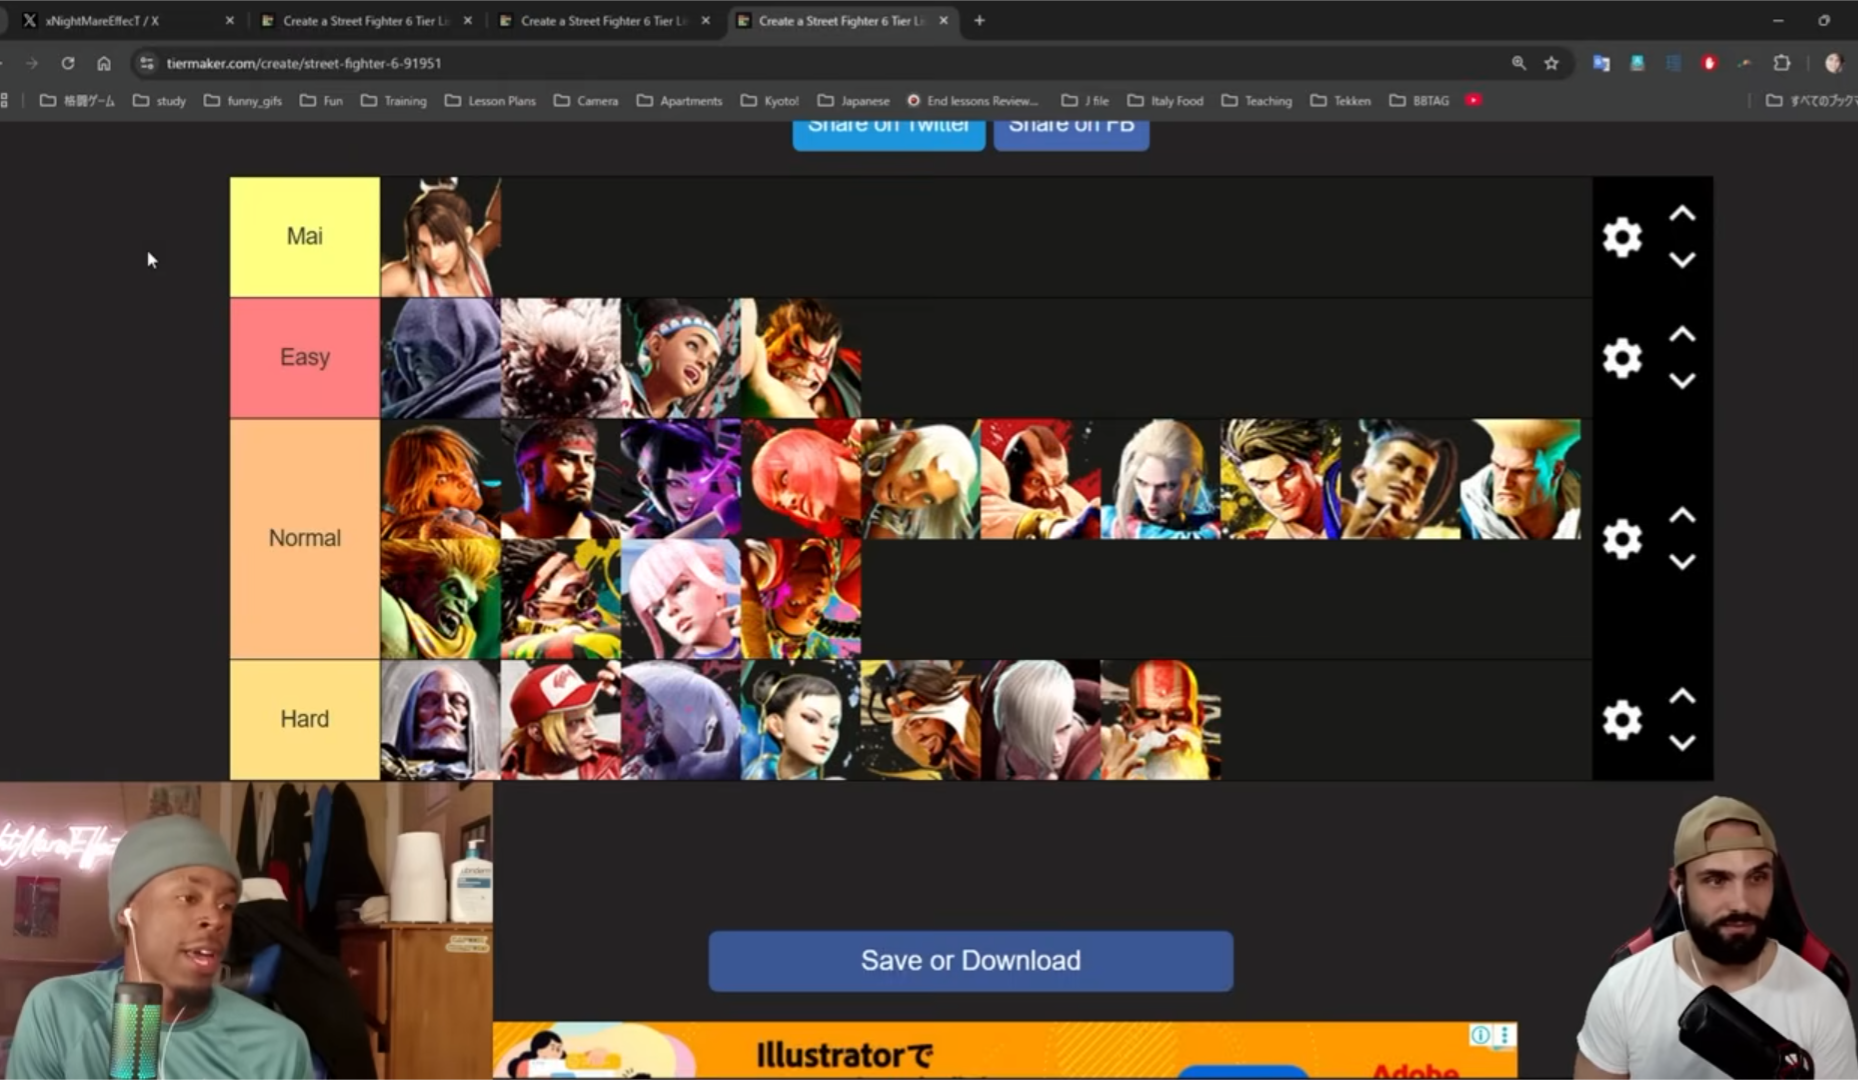Select the Zangief portrait in Normal tier
Screen dimensions: 1858x1080
[1041, 479]
